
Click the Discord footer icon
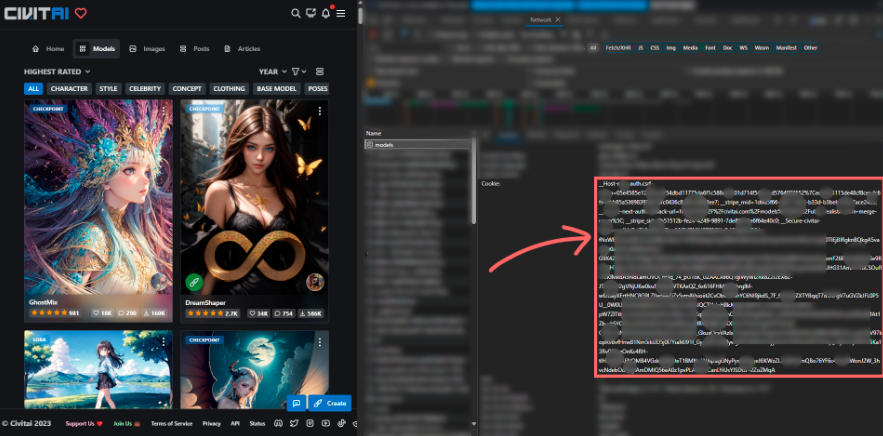278,423
